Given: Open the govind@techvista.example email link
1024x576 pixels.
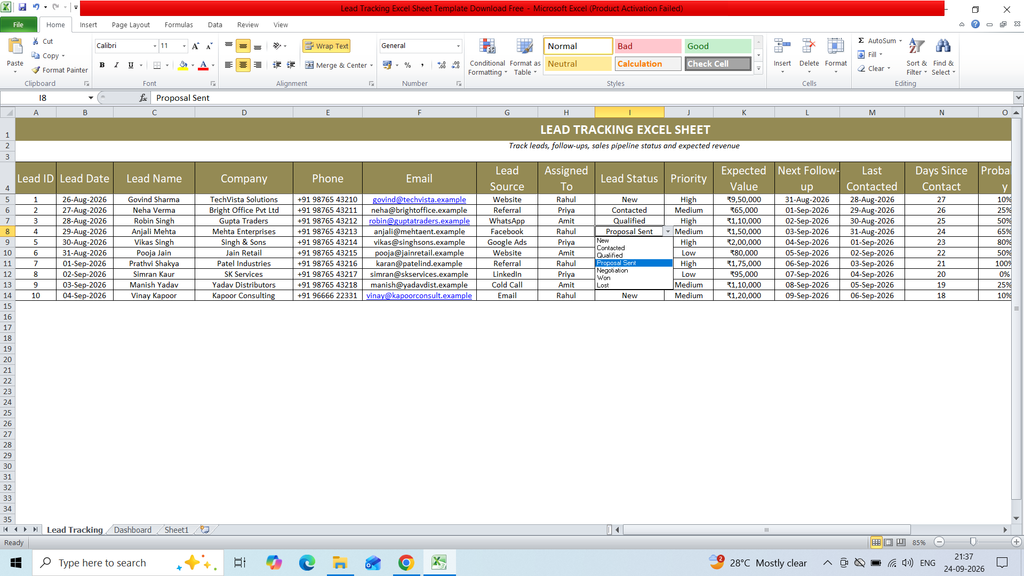Looking at the screenshot, I should coord(419,199).
